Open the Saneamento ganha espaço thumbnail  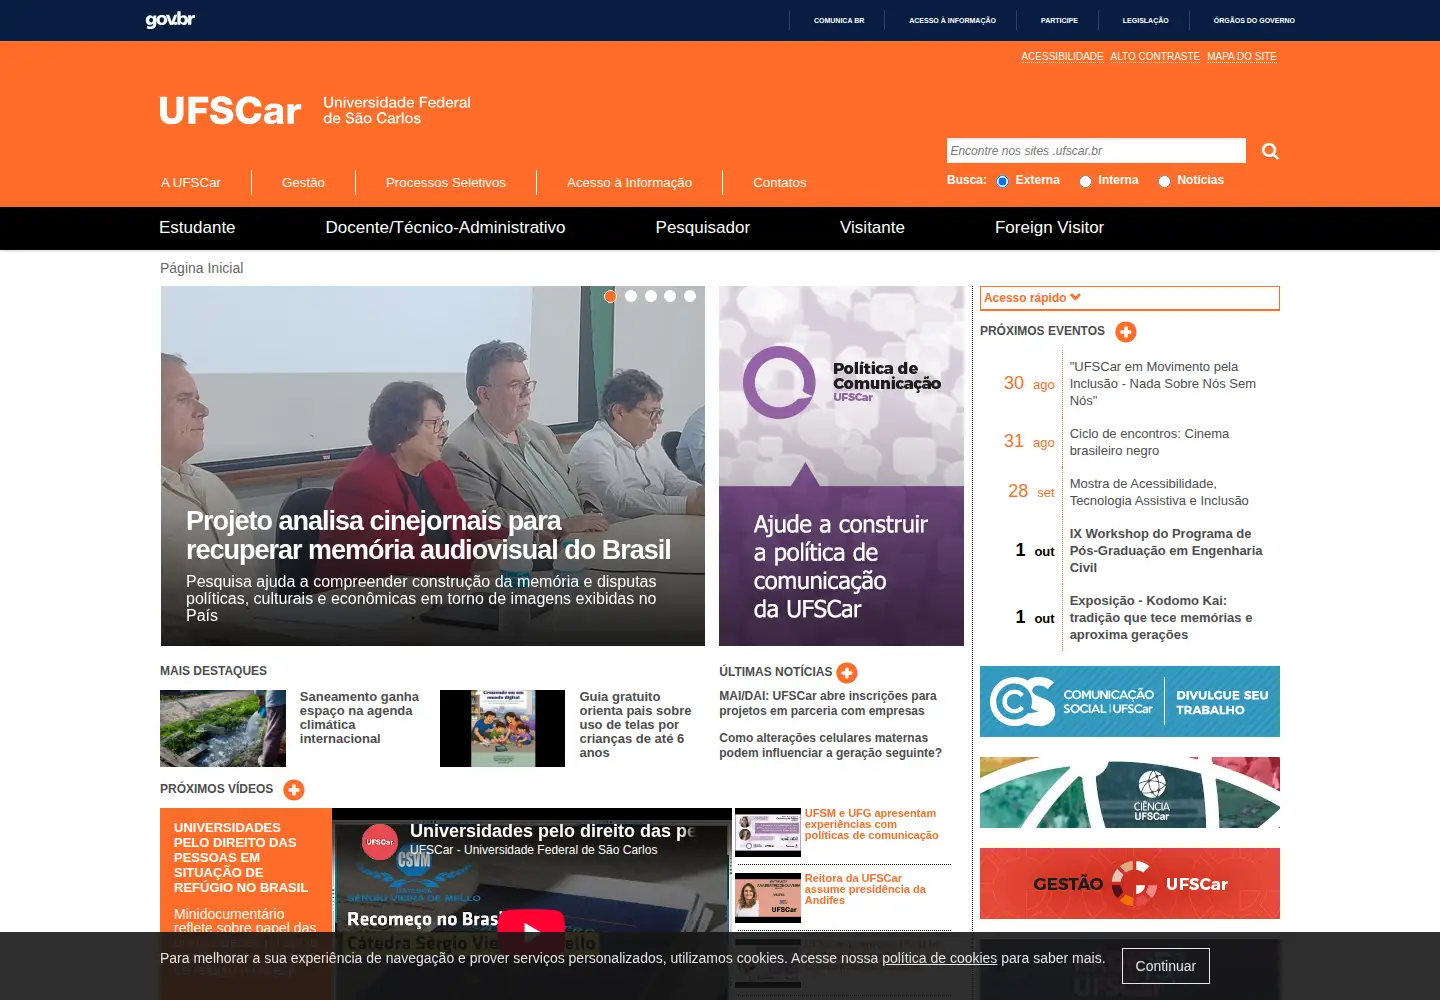pyautogui.click(x=223, y=729)
